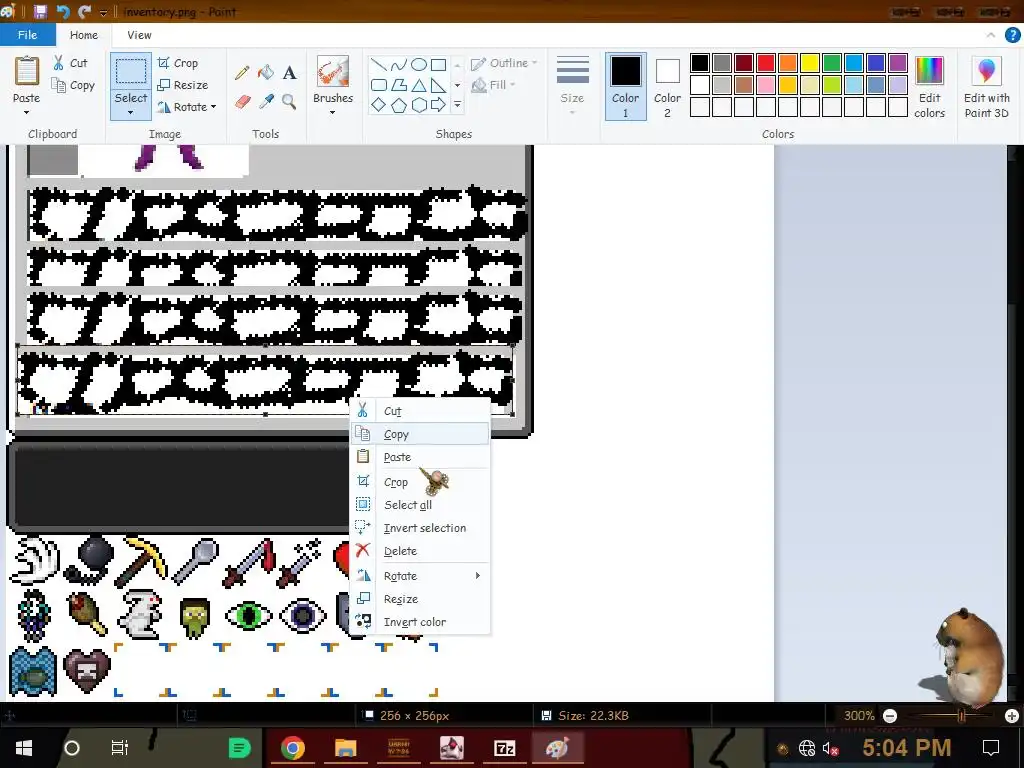The image size is (1024, 768).
Task: Select the Color 2 button
Action: click(x=667, y=87)
